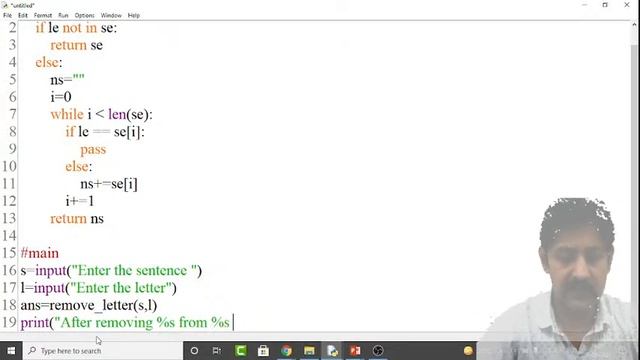The width and height of the screenshot is (640, 360).
Task: Click on the 'ns=""' line
Action: tap(67, 79)
